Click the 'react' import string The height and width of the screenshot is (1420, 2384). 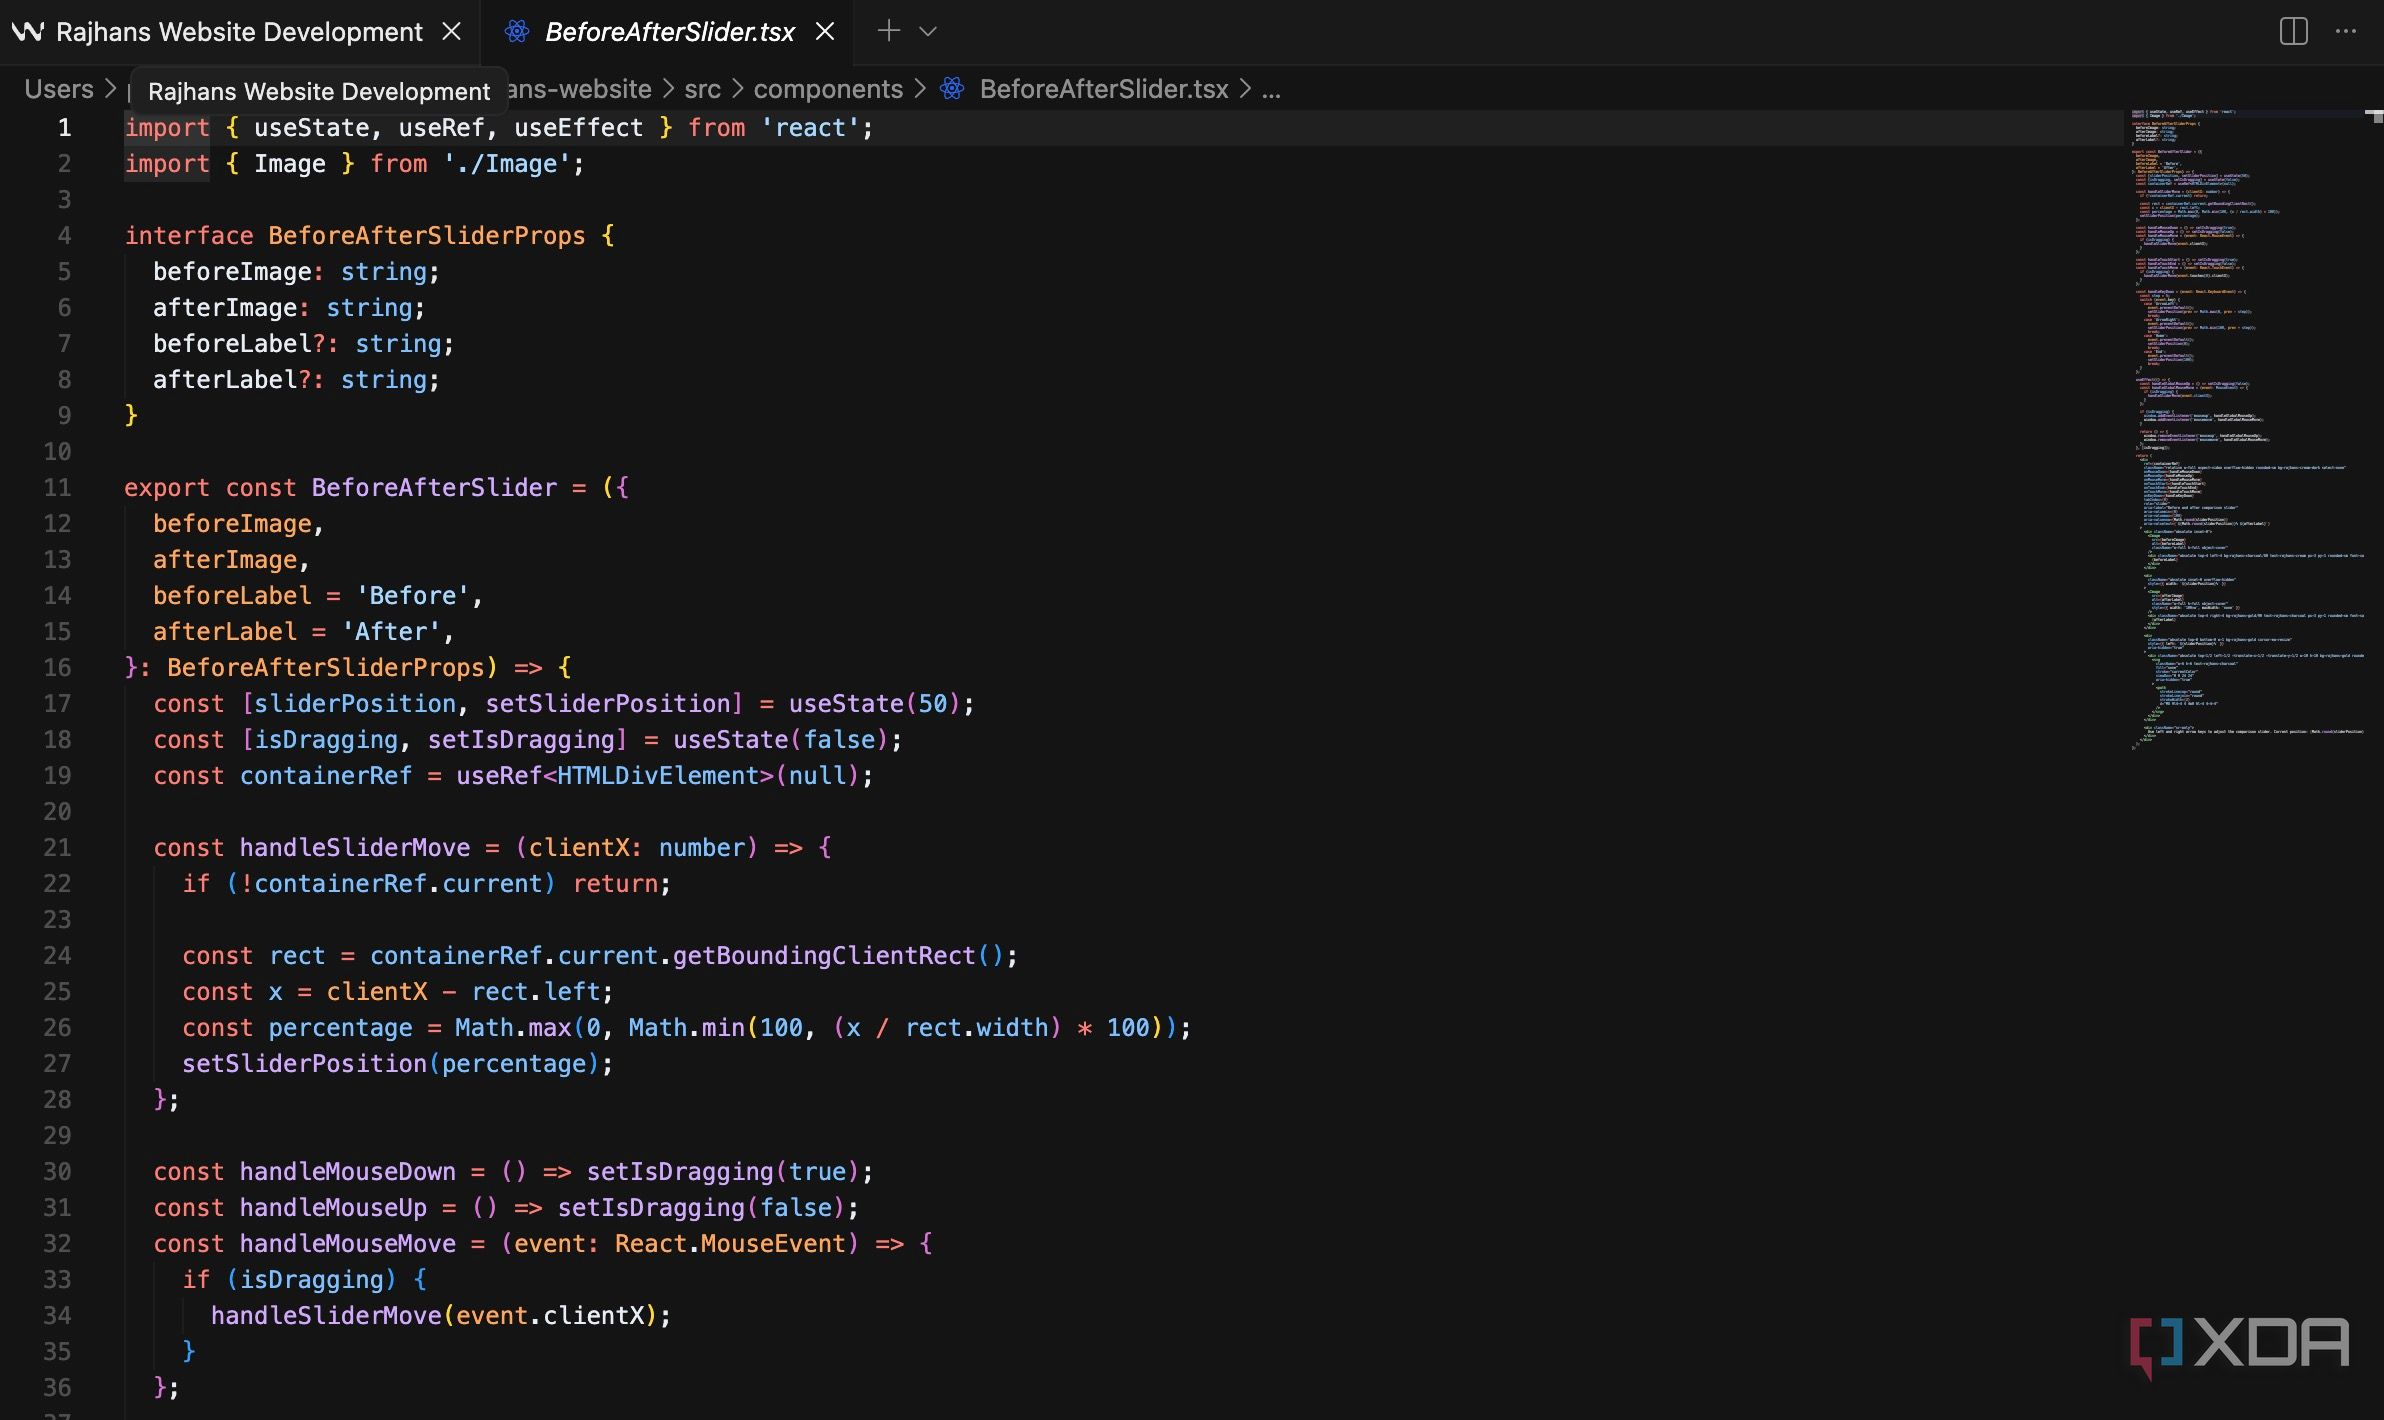pos(810,127)
